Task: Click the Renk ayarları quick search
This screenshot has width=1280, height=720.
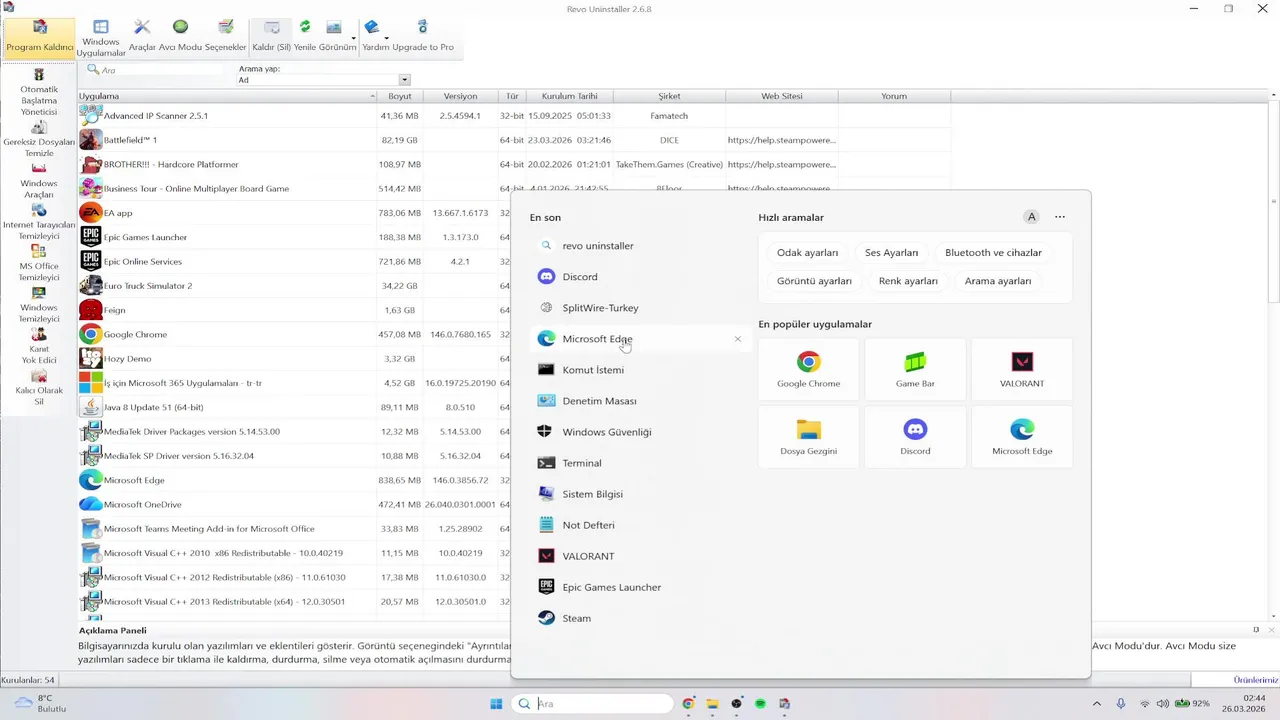Action: click(908, 281)
